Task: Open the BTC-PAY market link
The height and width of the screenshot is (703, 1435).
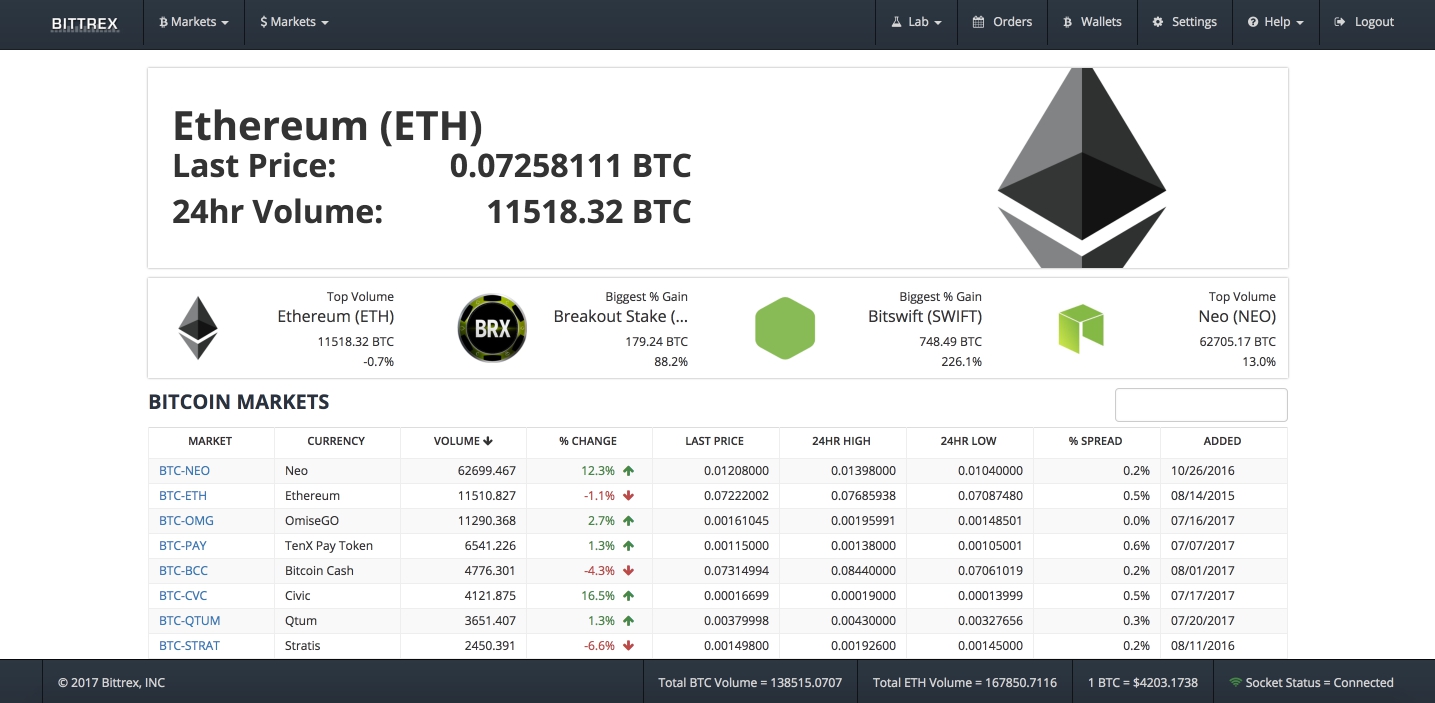Action: [183, 545]
